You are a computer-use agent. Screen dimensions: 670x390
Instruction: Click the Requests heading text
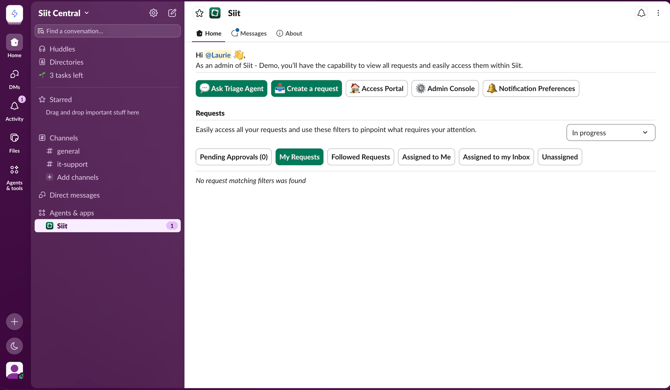click(210, 113)
